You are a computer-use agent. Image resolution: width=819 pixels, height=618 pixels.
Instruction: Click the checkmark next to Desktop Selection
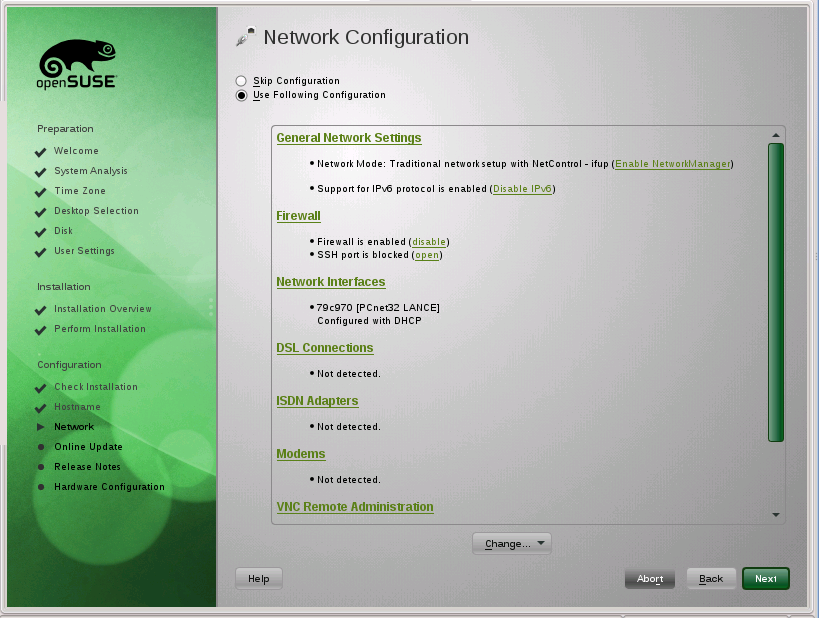tap(40, 212)
